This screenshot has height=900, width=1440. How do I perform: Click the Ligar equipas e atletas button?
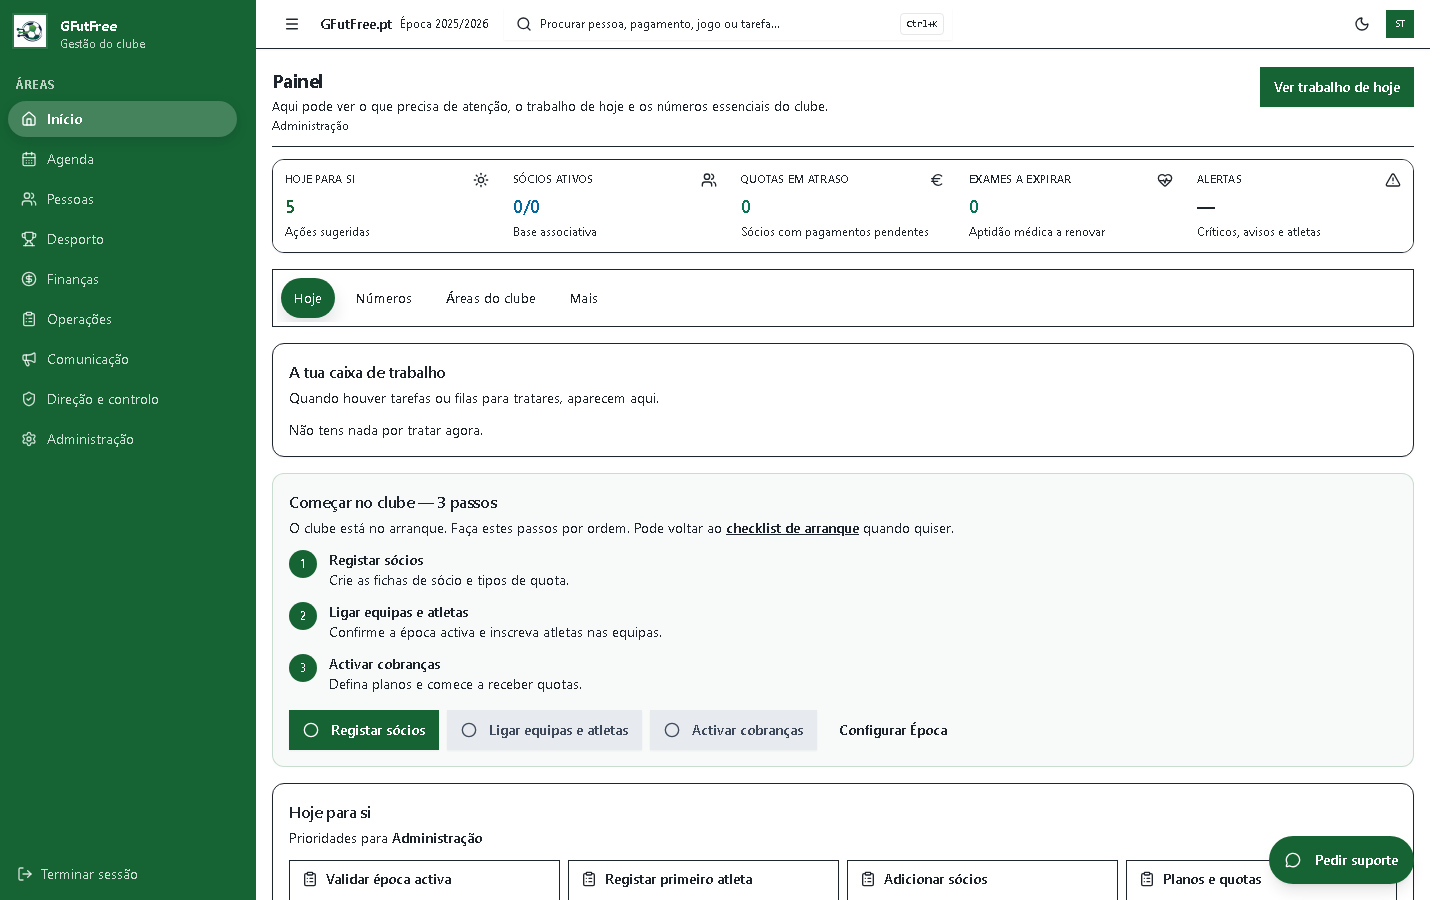click(x=544, y=730)
